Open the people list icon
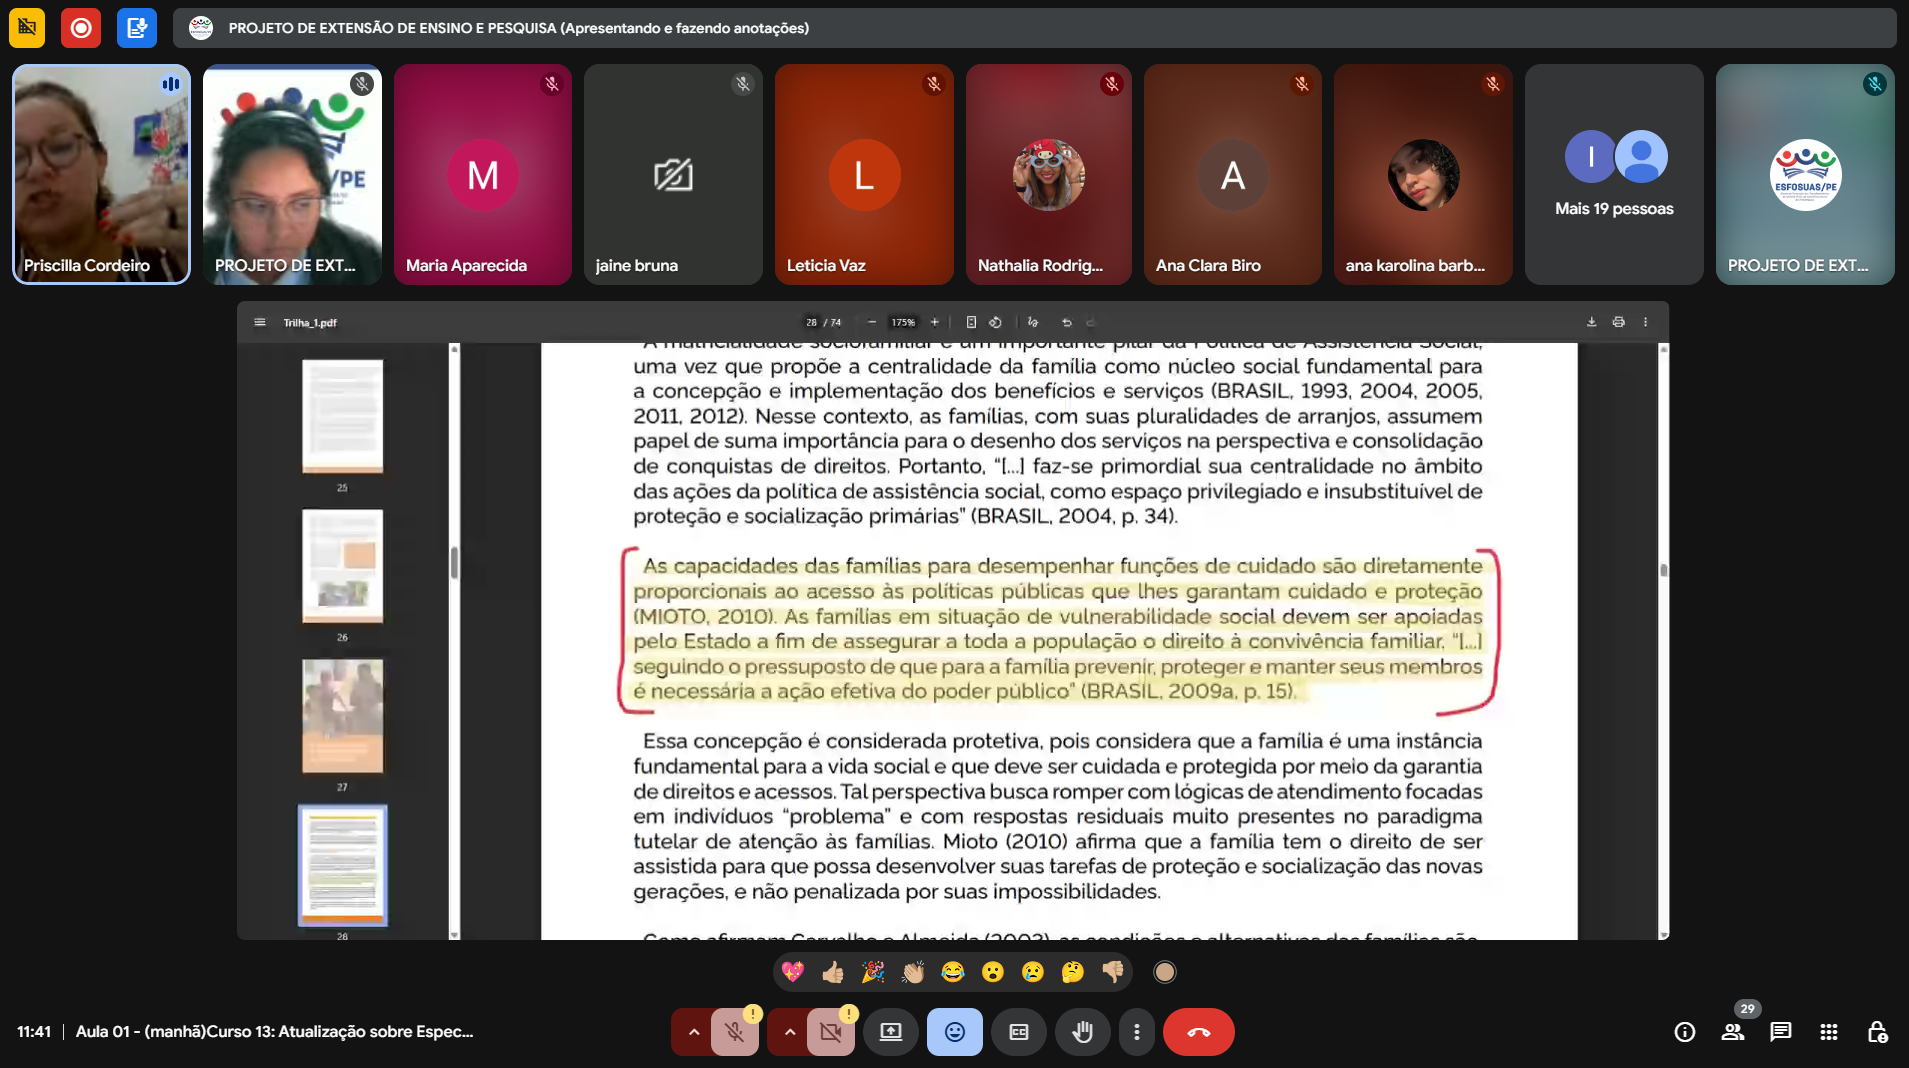This screenshot has width=1909, height=1068. 1732,1032
